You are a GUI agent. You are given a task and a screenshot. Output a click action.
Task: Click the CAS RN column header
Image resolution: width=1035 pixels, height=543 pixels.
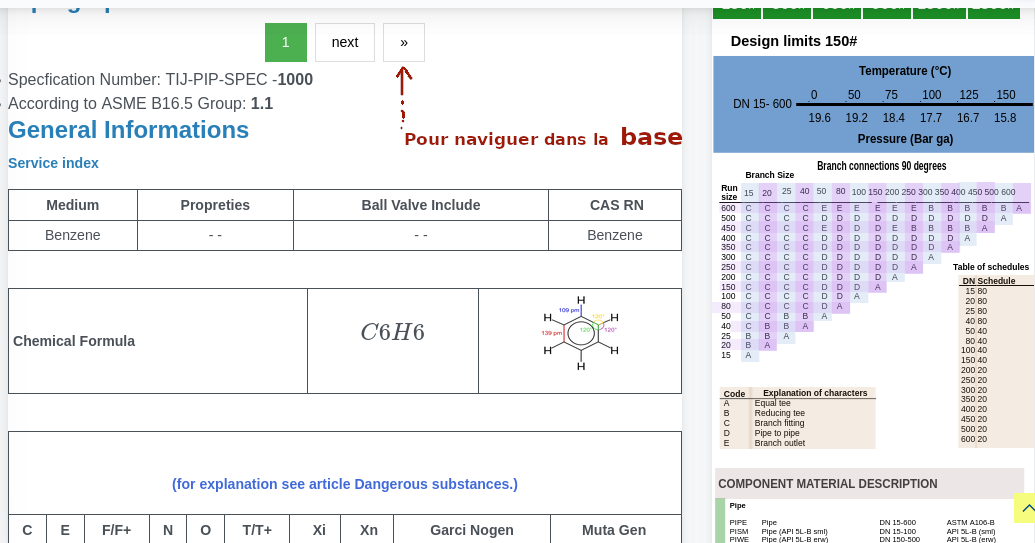point(615,205)
